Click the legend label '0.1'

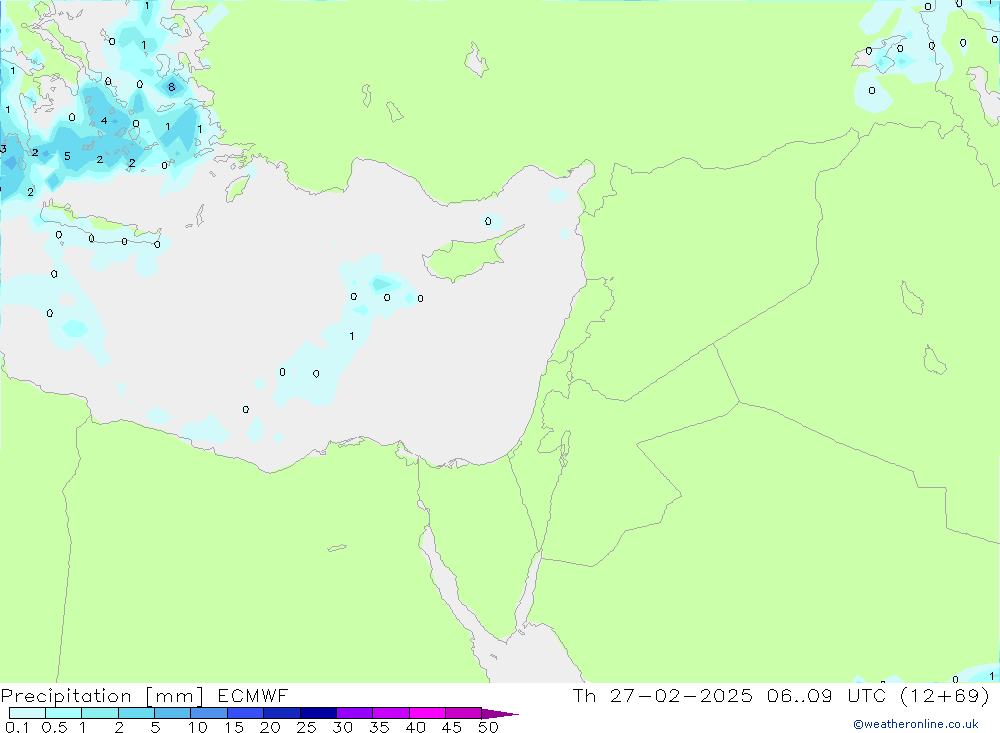17,727
